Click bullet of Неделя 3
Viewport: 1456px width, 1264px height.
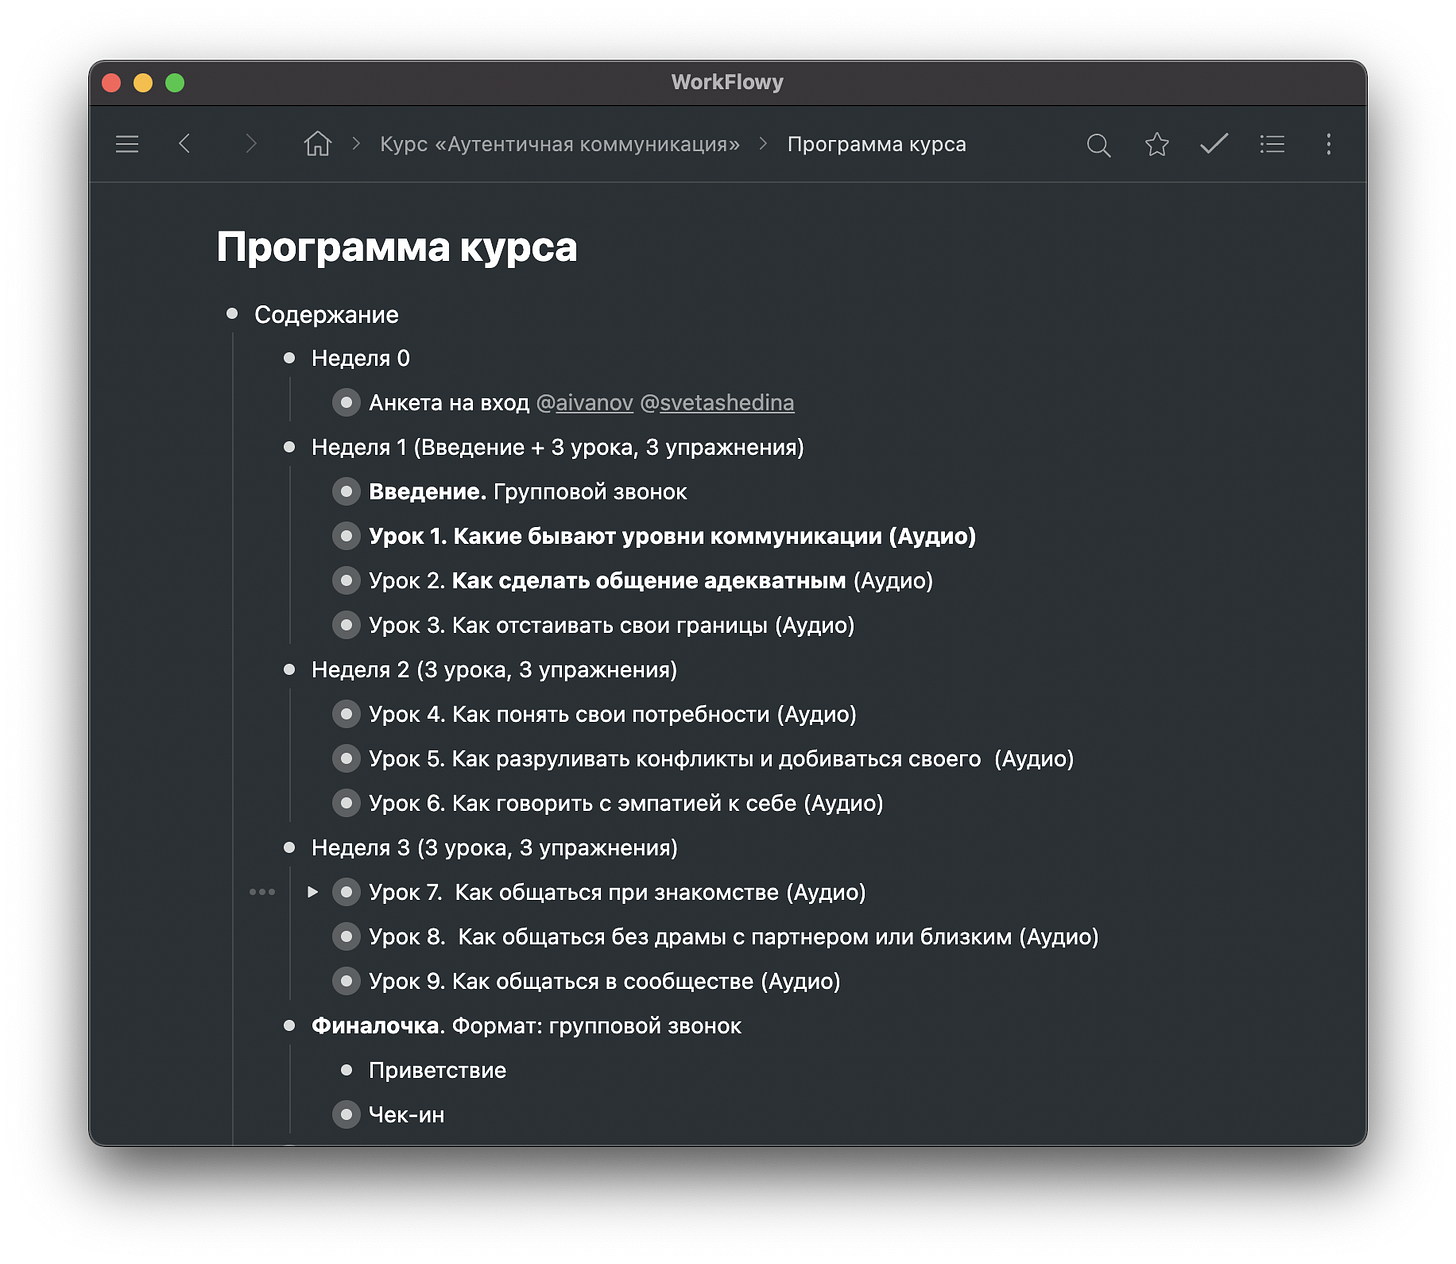(289, 848)
